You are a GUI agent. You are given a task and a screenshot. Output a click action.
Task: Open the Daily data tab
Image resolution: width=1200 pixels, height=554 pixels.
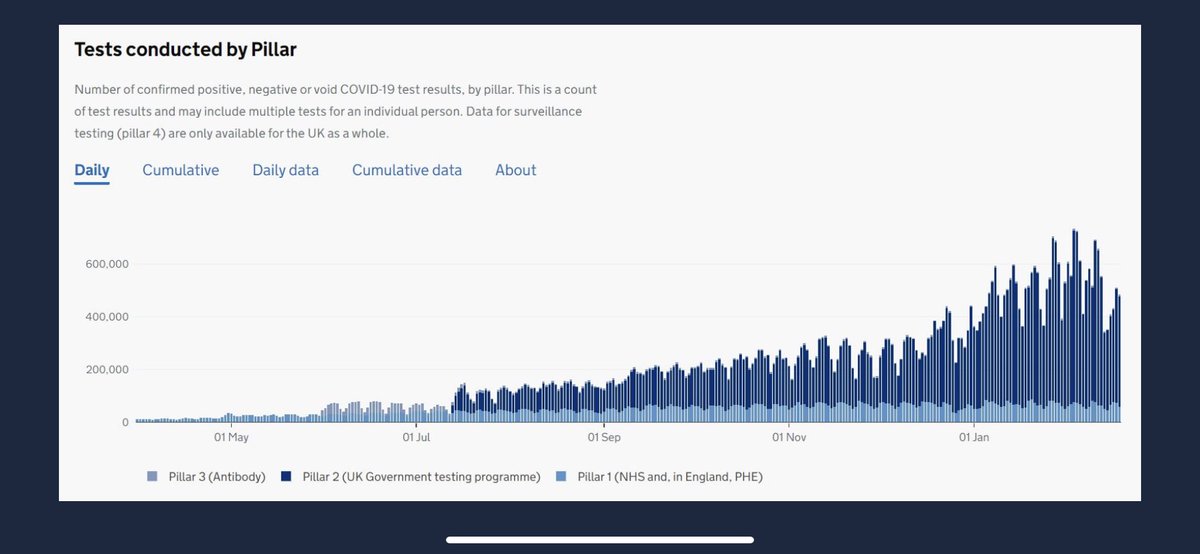(x=286, y=170)
